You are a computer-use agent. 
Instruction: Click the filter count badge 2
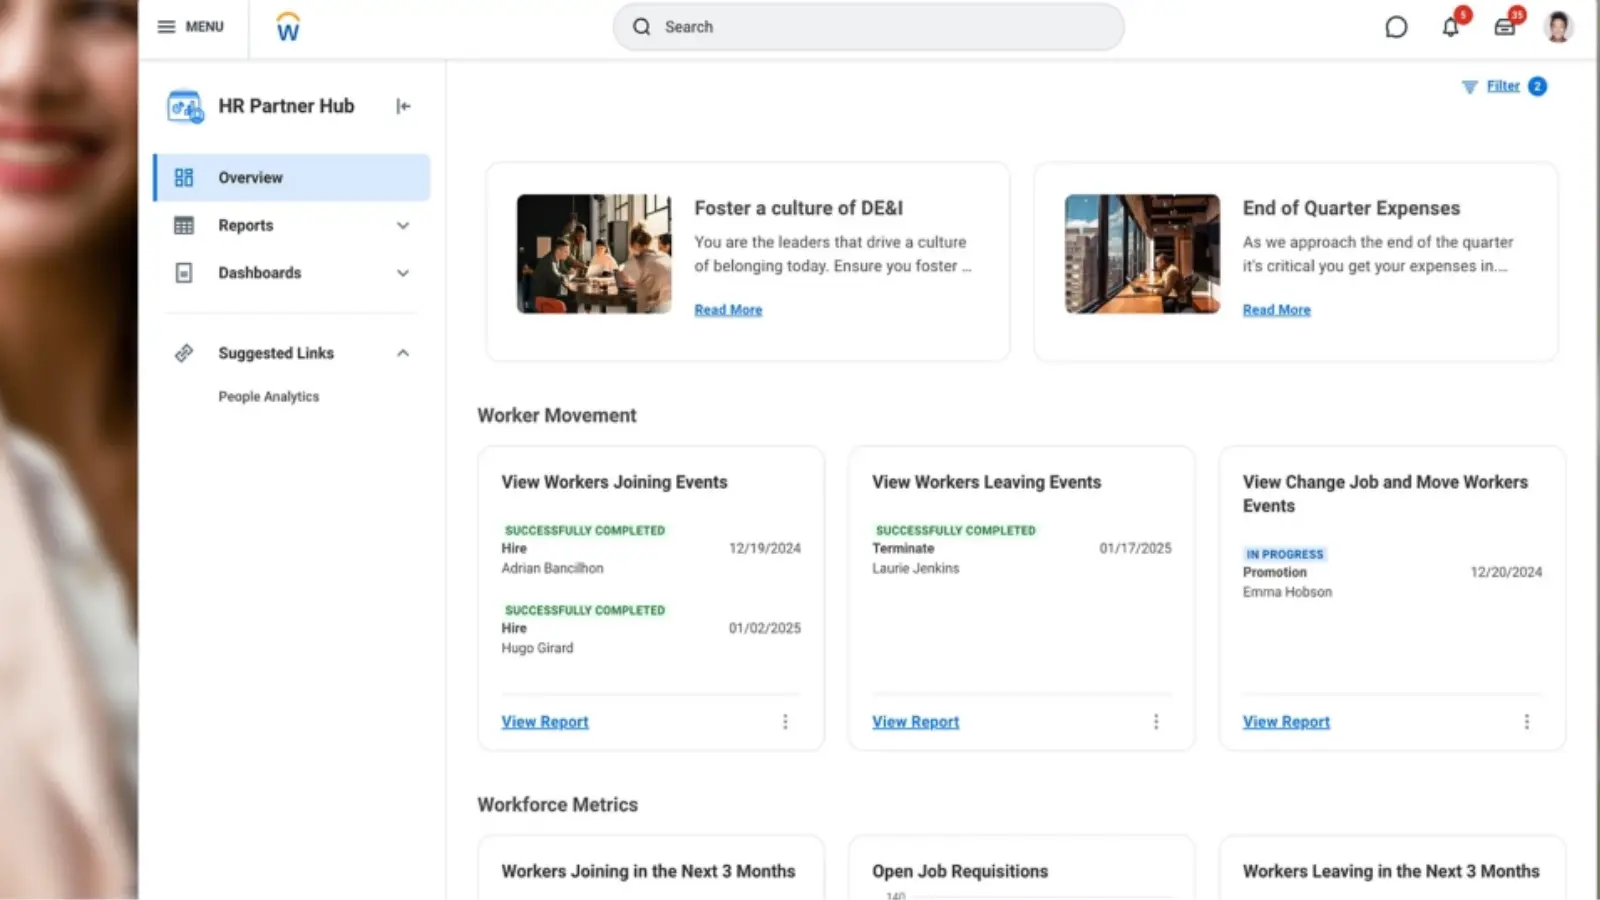coord(1538,87)
